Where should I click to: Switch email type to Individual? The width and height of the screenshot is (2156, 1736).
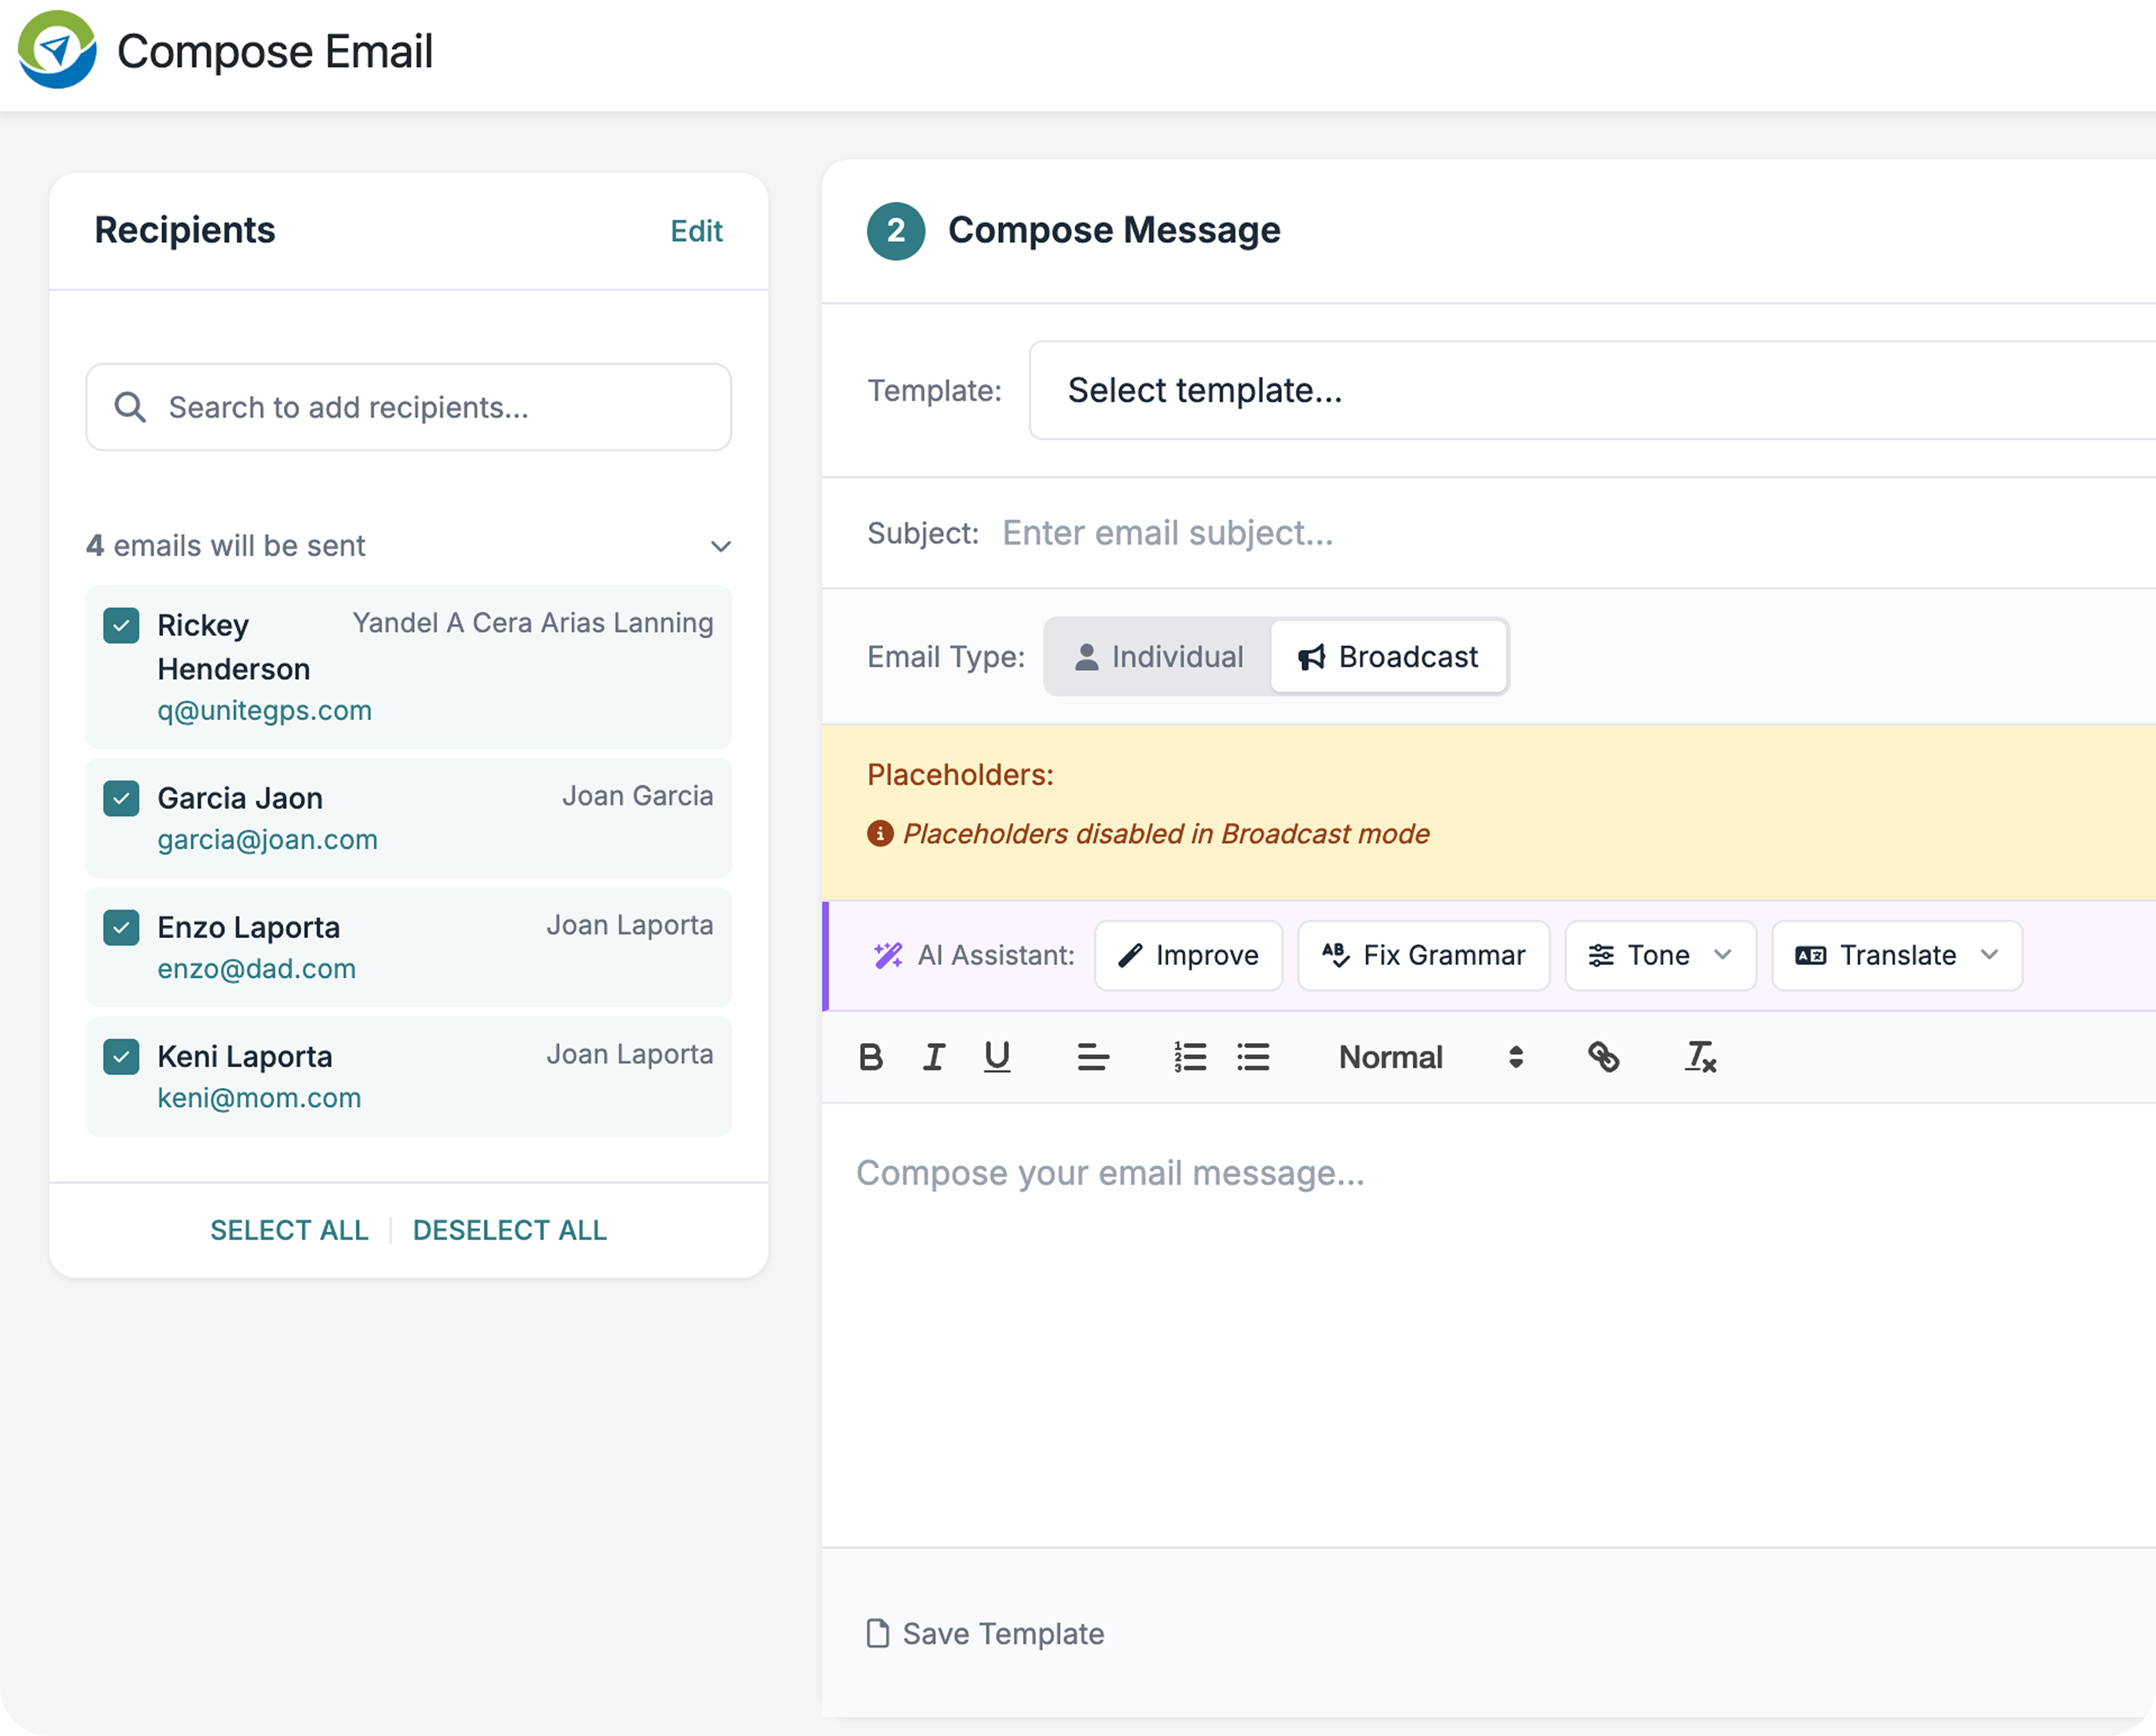1158,657
